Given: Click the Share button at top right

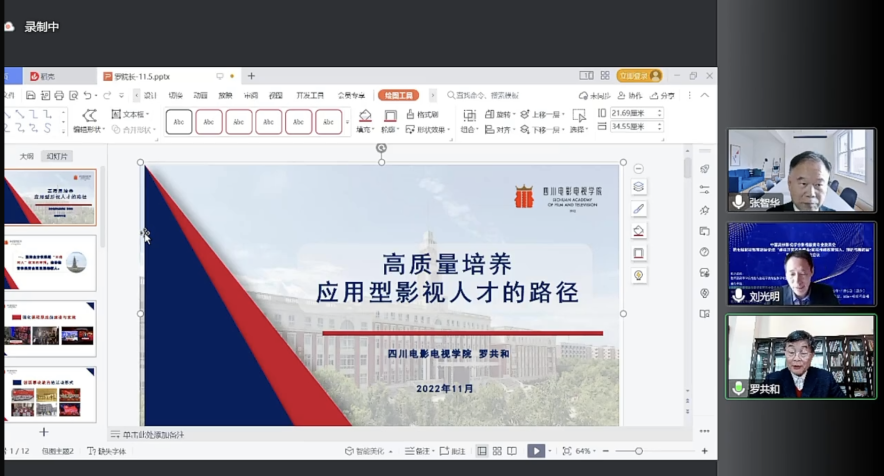Looking at the screenshot, I should tap(662, 96).
